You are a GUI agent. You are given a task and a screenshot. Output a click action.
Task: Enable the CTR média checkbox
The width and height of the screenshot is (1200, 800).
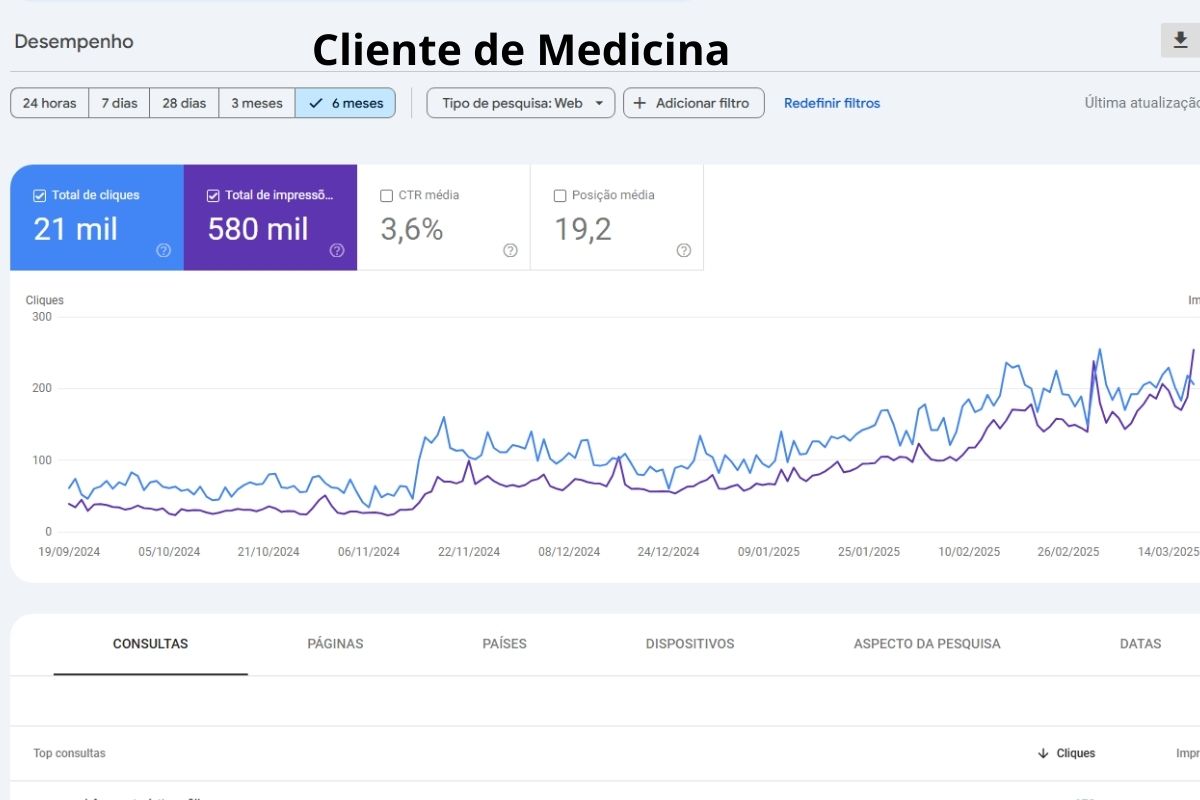pos(386,195)
